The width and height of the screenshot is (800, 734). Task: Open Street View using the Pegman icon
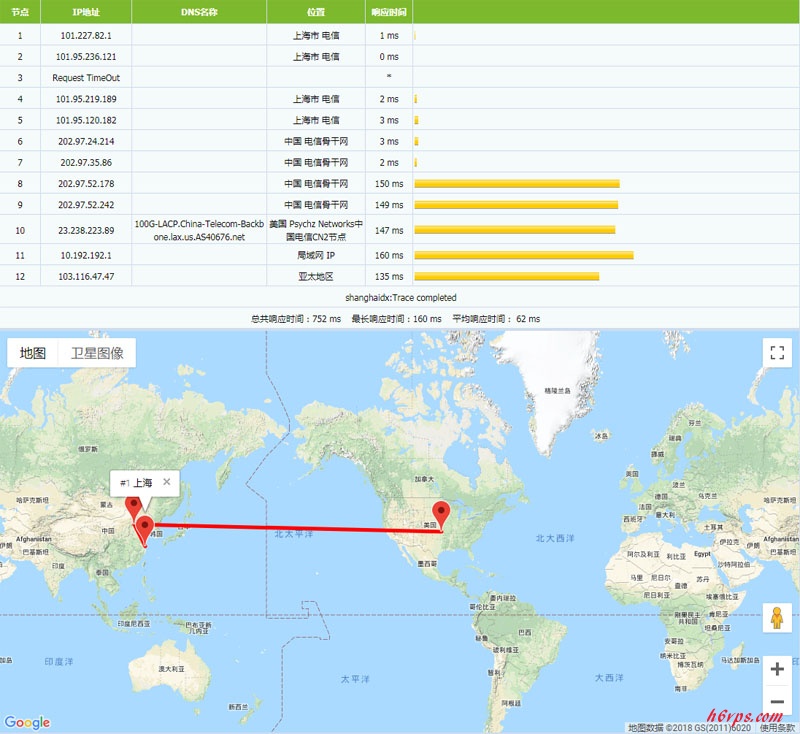[x=777, y=618]
